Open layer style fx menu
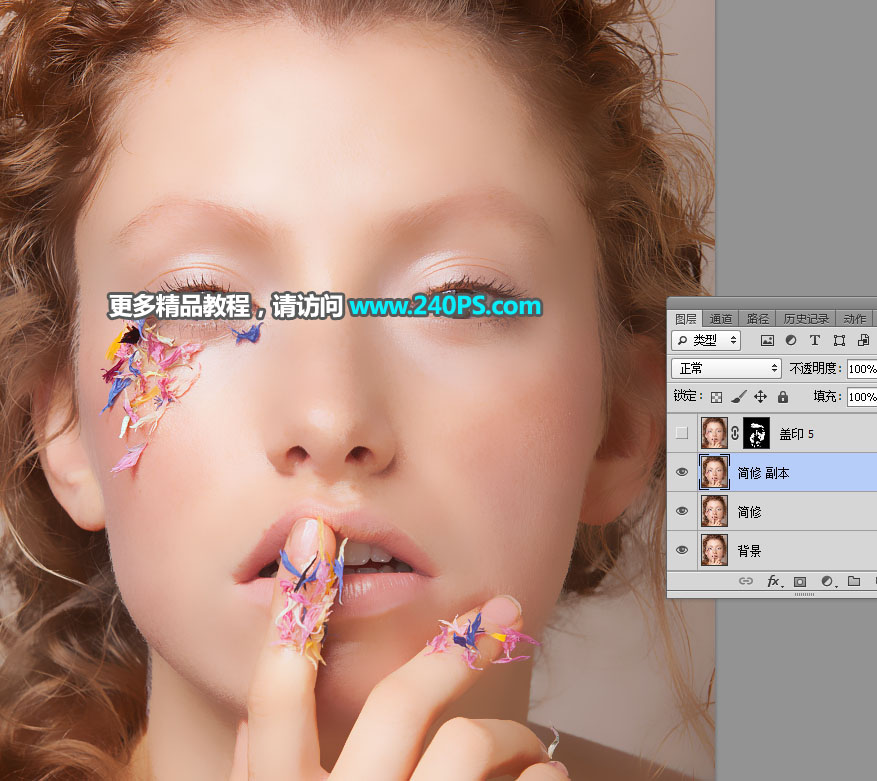The height and width of the screenshot is (781, 877). point(774,581)
